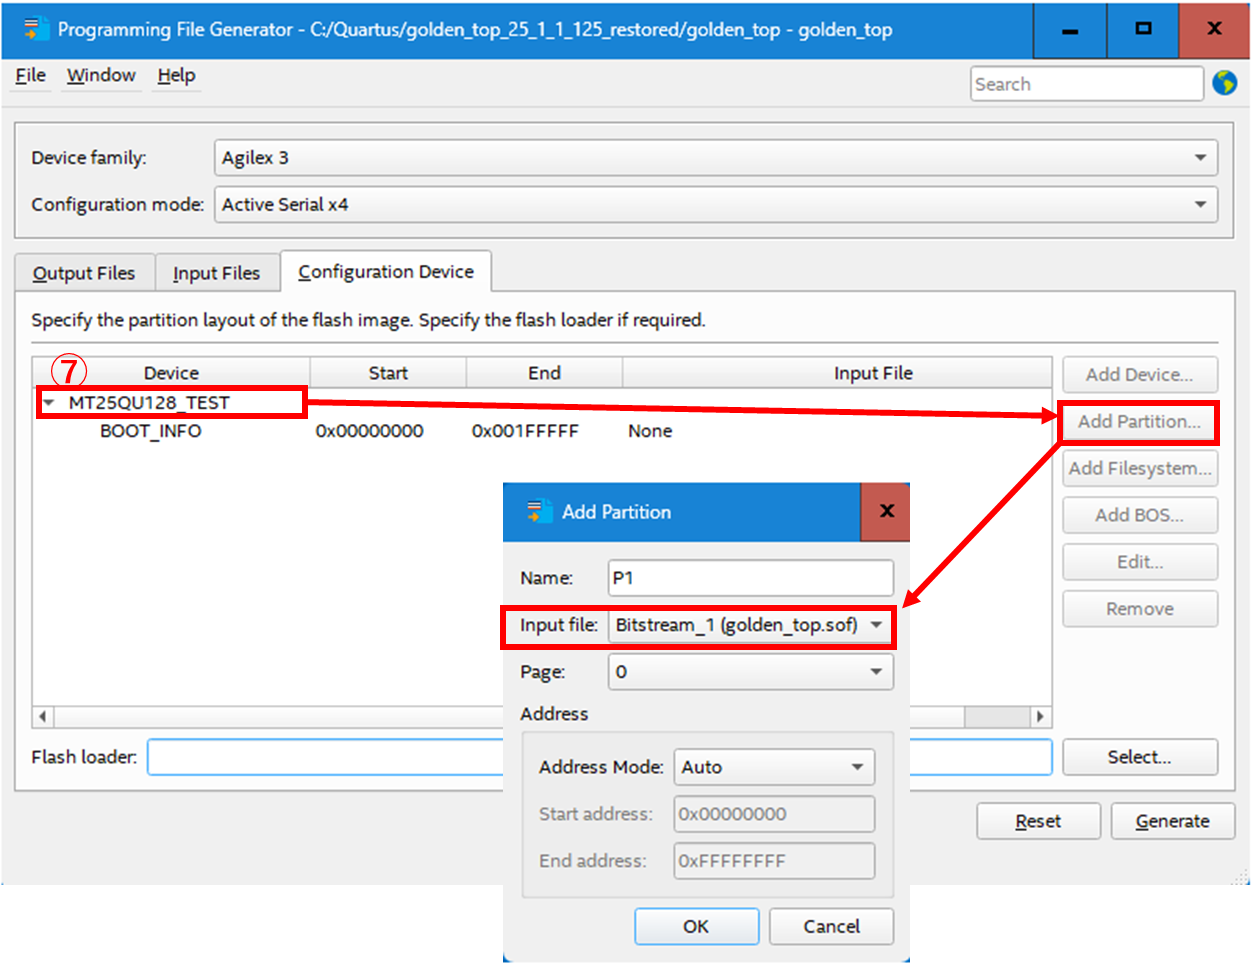Viewport: 1253px width, 964px height.
Task: Switch to the Output Files tab
Action: [x=84, y=273]
